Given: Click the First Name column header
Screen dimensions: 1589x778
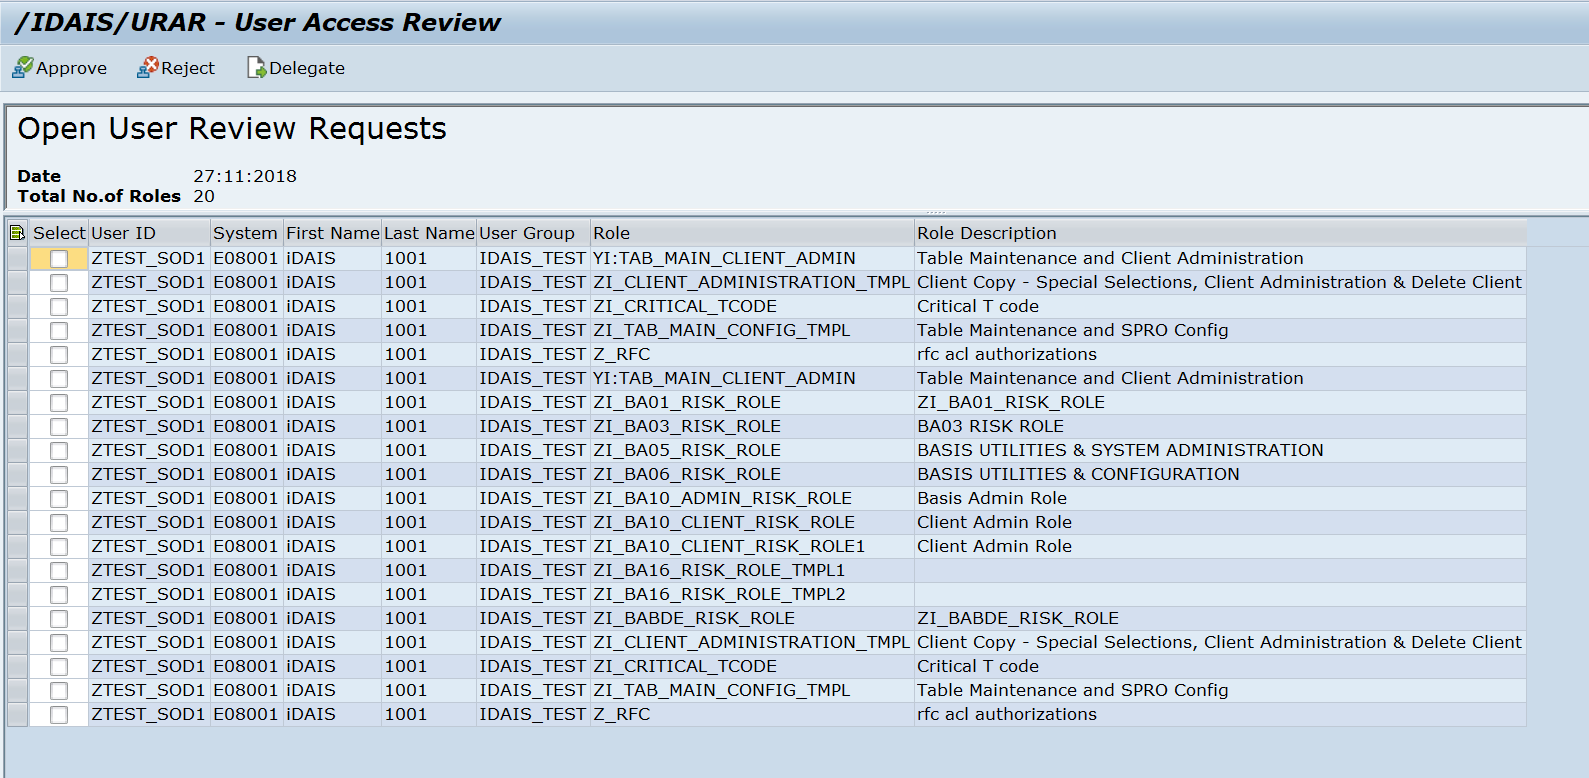Looking at the screenshot, I should coord(332,233).
